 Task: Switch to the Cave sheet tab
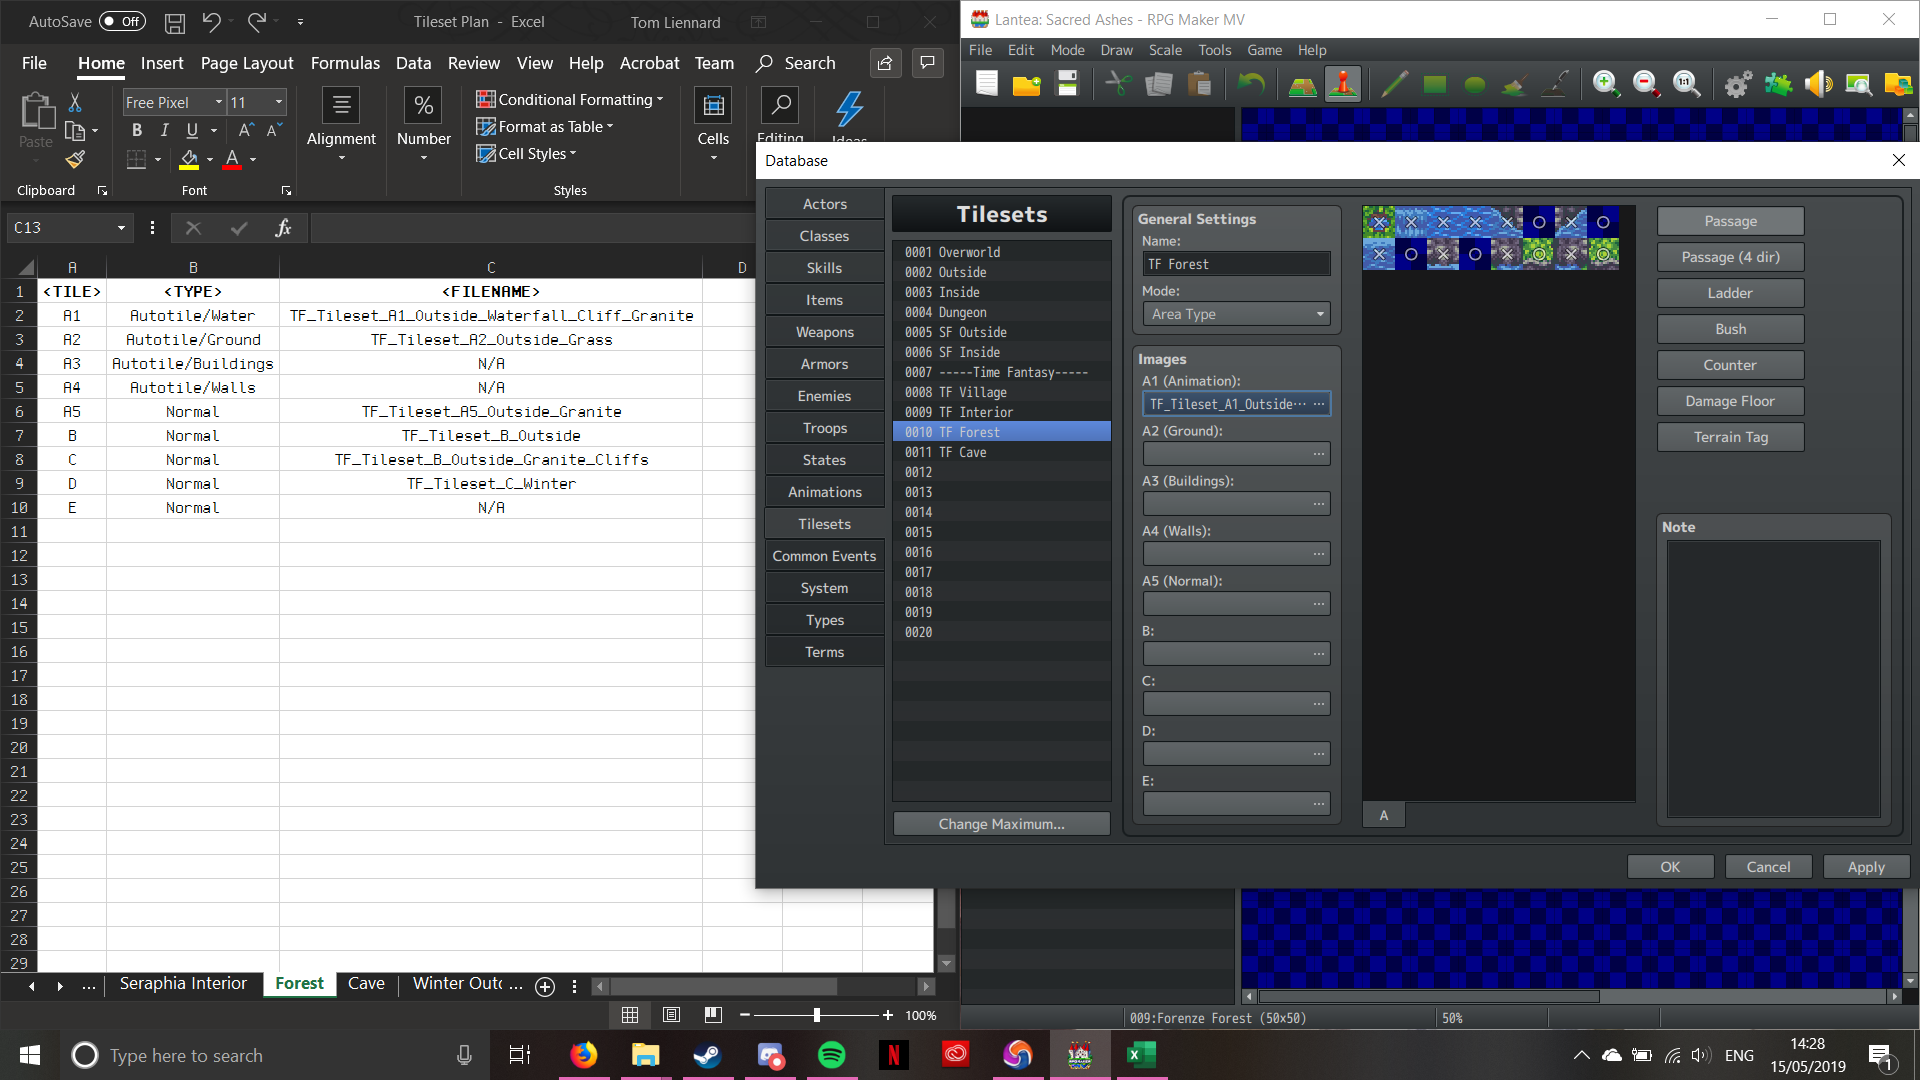click(x=366, y=984)
